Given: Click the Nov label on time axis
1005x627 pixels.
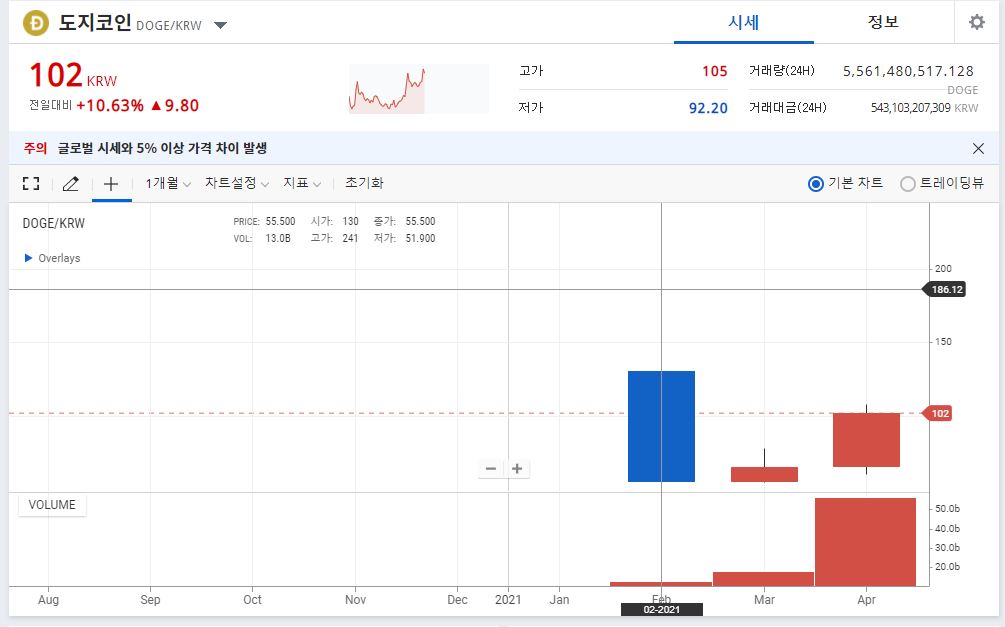Looking at the screenshot, I should 355,600.
